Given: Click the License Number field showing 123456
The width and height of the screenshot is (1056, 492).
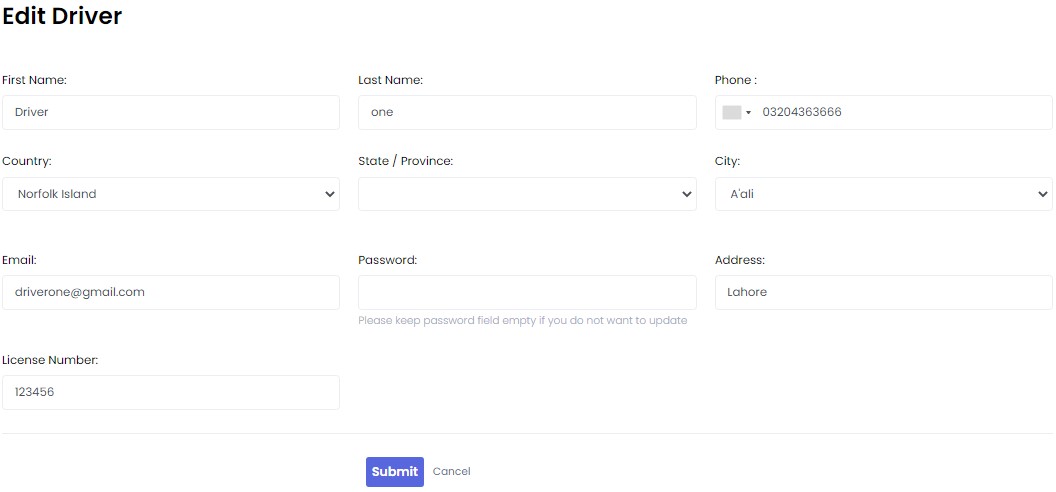Looking at the screenshot, I should point(171,393).
